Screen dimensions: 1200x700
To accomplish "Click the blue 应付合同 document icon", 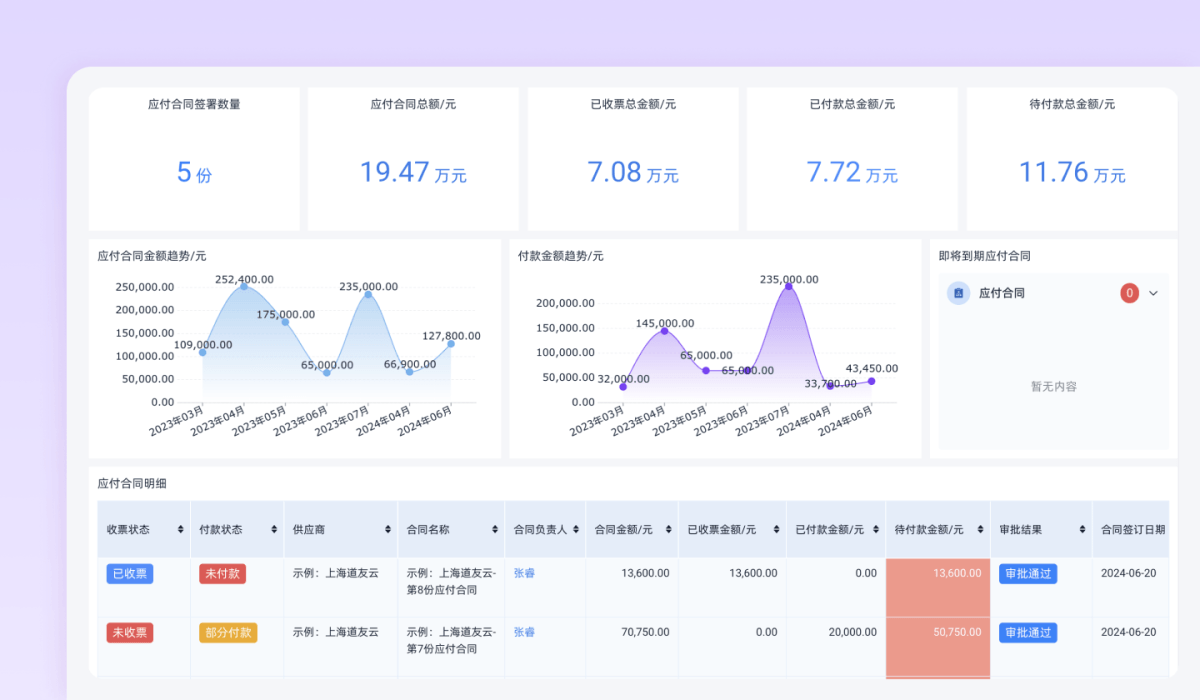I will [x=959, y=293].
